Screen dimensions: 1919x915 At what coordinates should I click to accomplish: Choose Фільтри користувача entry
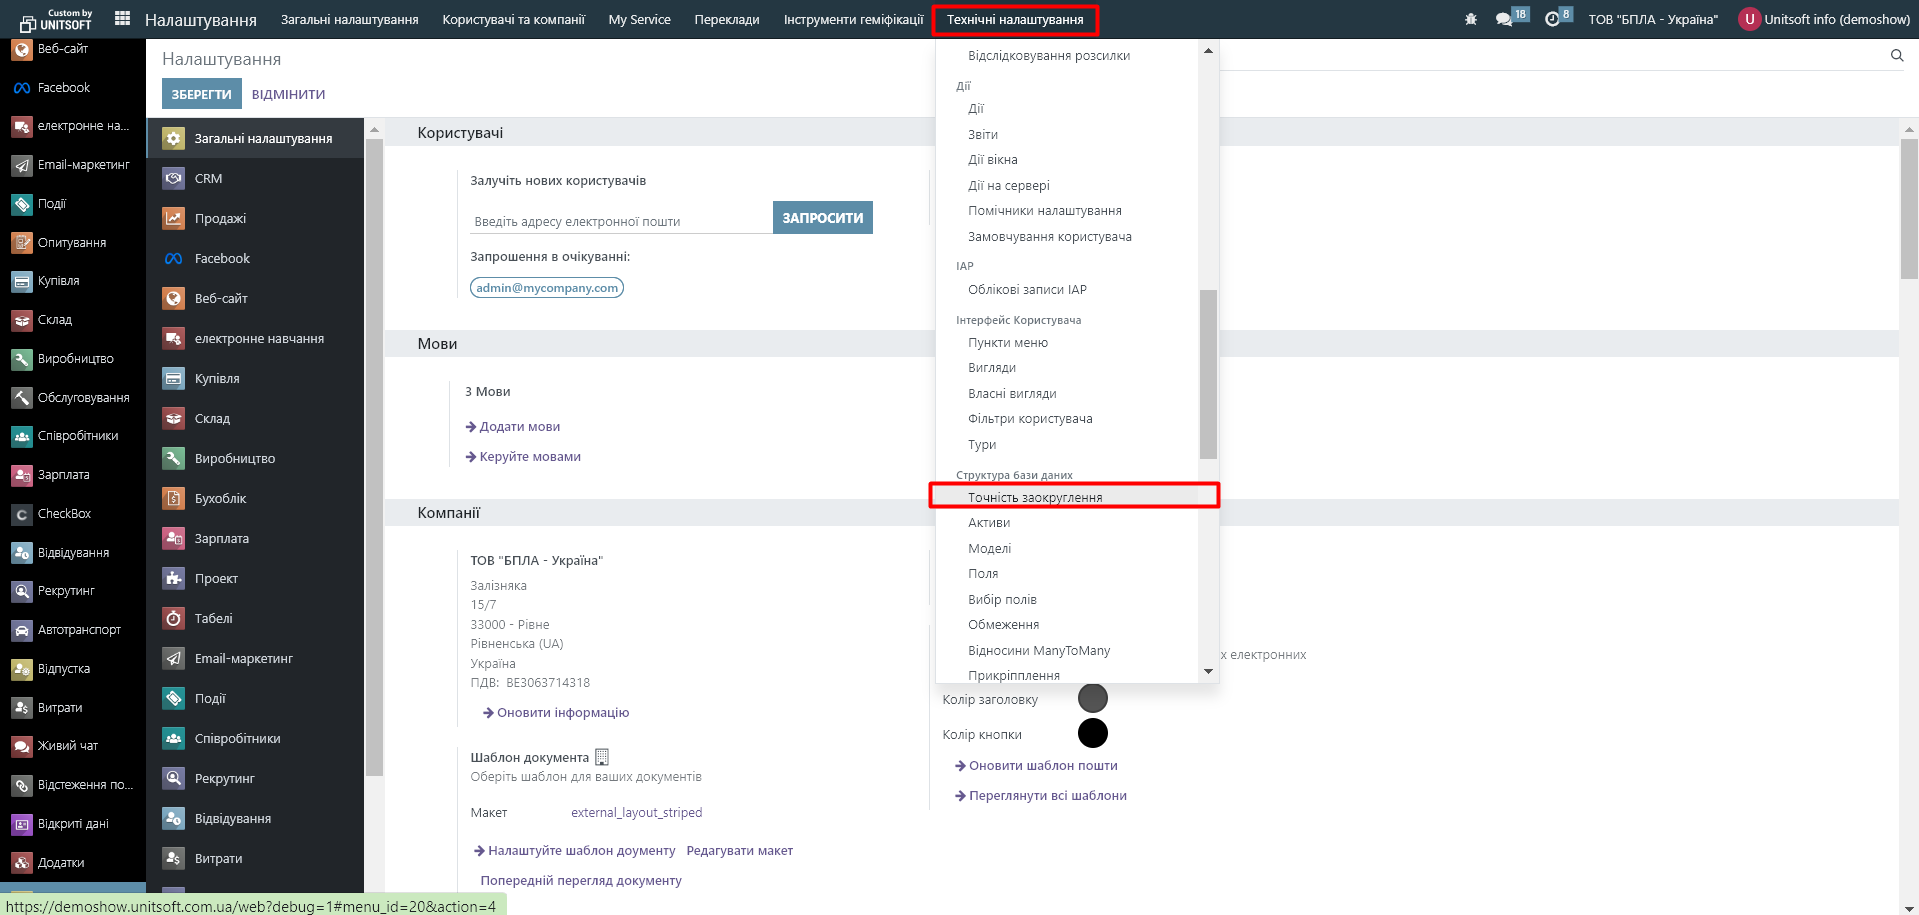[1067, 419]
